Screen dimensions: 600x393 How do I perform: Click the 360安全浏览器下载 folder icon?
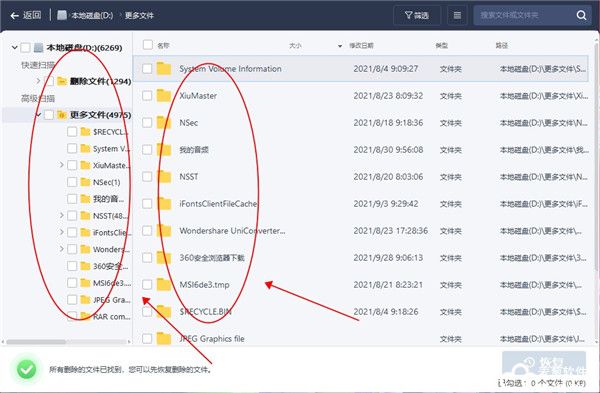pyautogui.click(x=164, y=258)
